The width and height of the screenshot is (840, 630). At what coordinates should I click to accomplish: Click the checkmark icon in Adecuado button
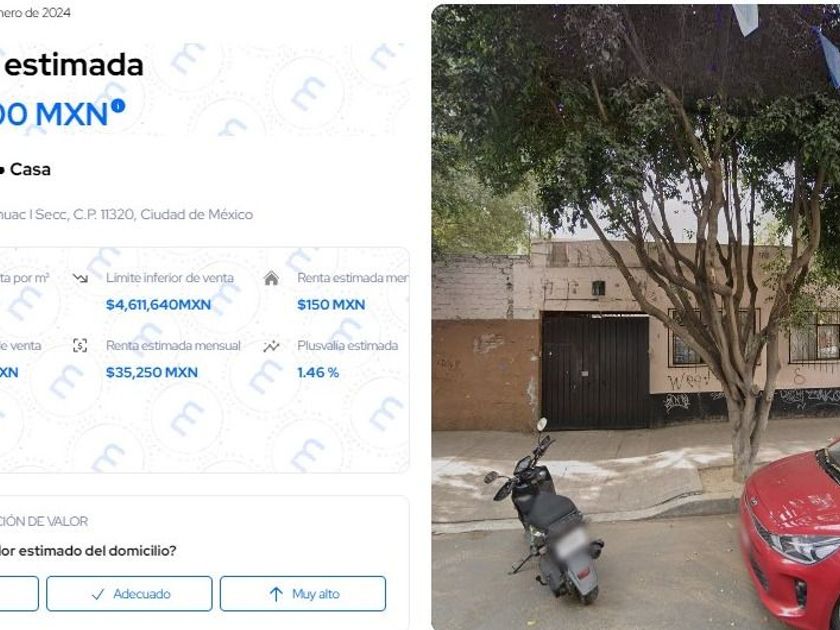(98, 594)
